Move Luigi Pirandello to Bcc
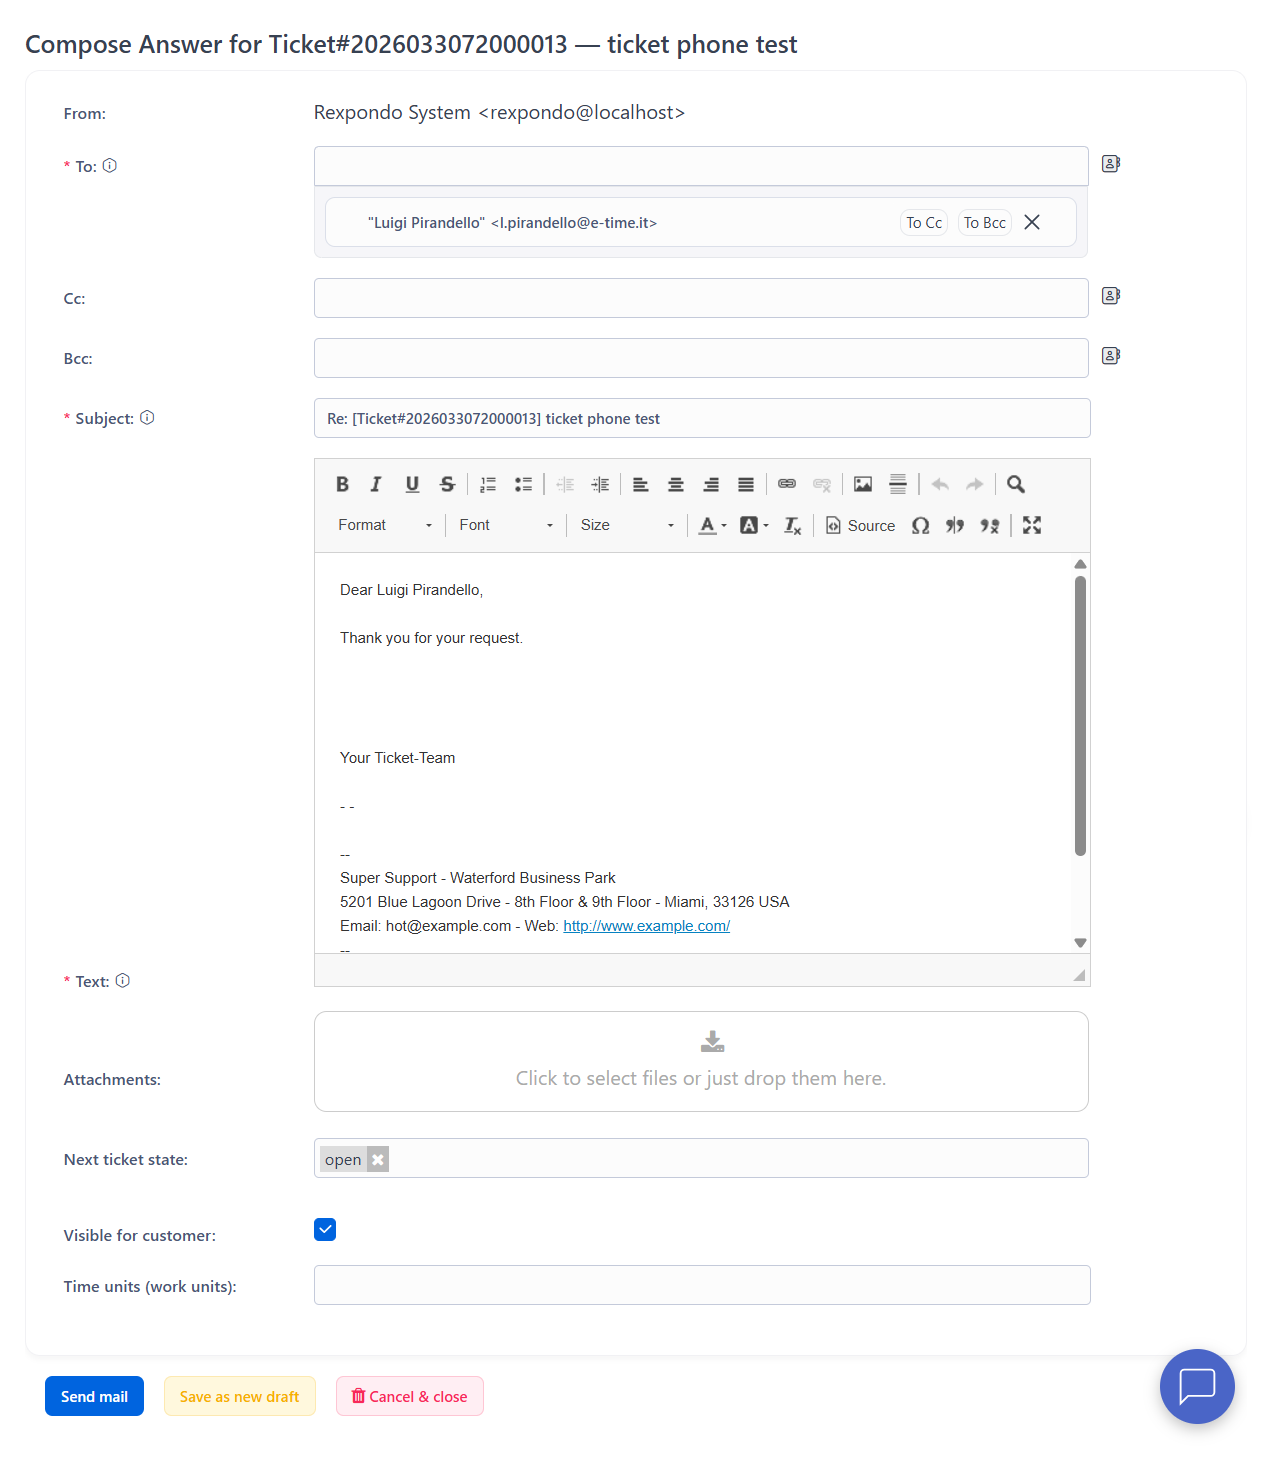Image resolution: width=1272 pixels, height=1460 pixels. tap(985, 223)
